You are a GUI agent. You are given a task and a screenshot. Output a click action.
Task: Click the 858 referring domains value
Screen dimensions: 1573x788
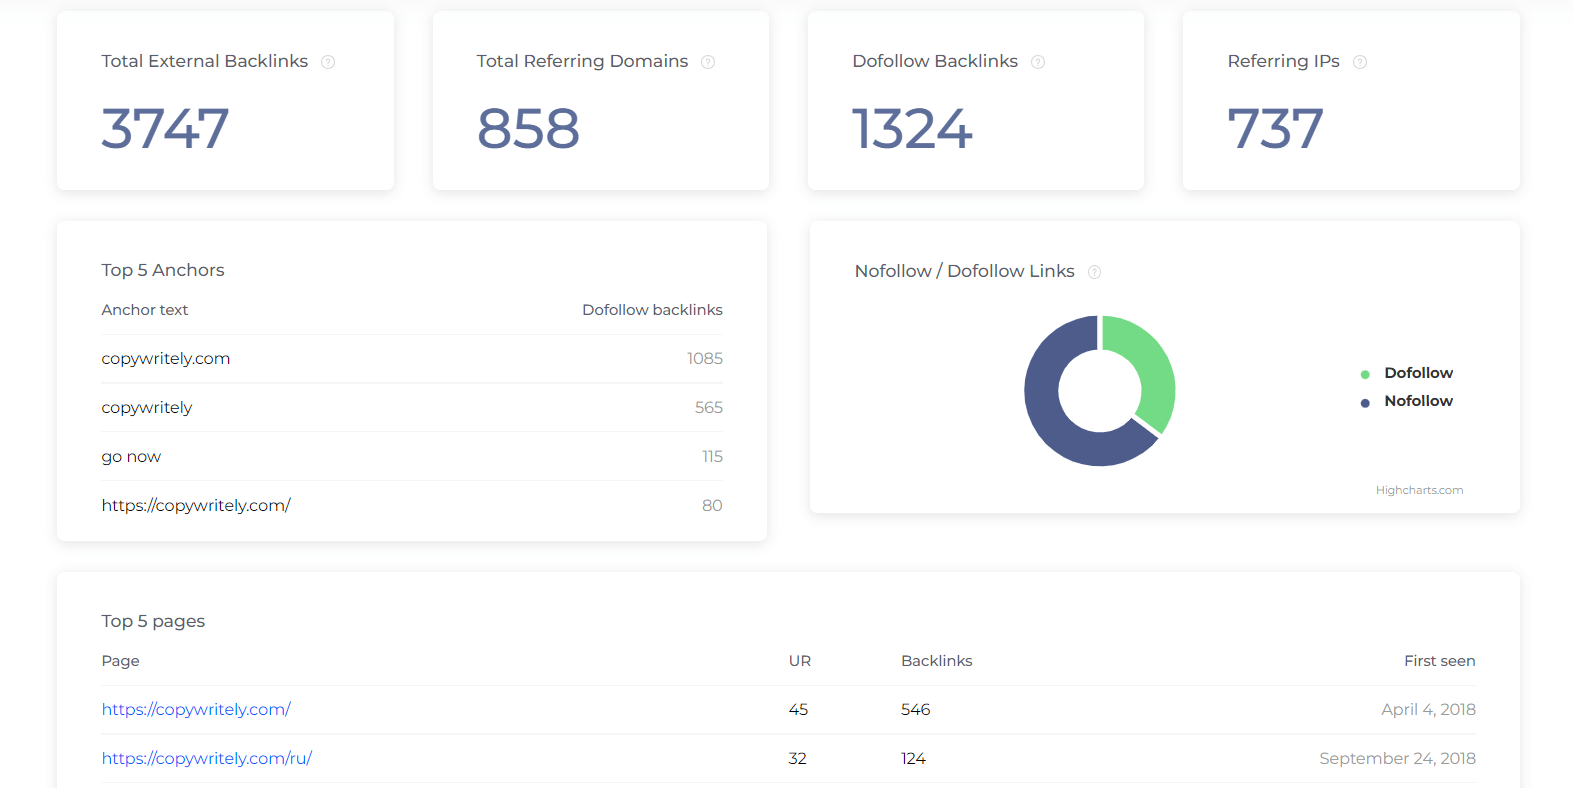528,129
